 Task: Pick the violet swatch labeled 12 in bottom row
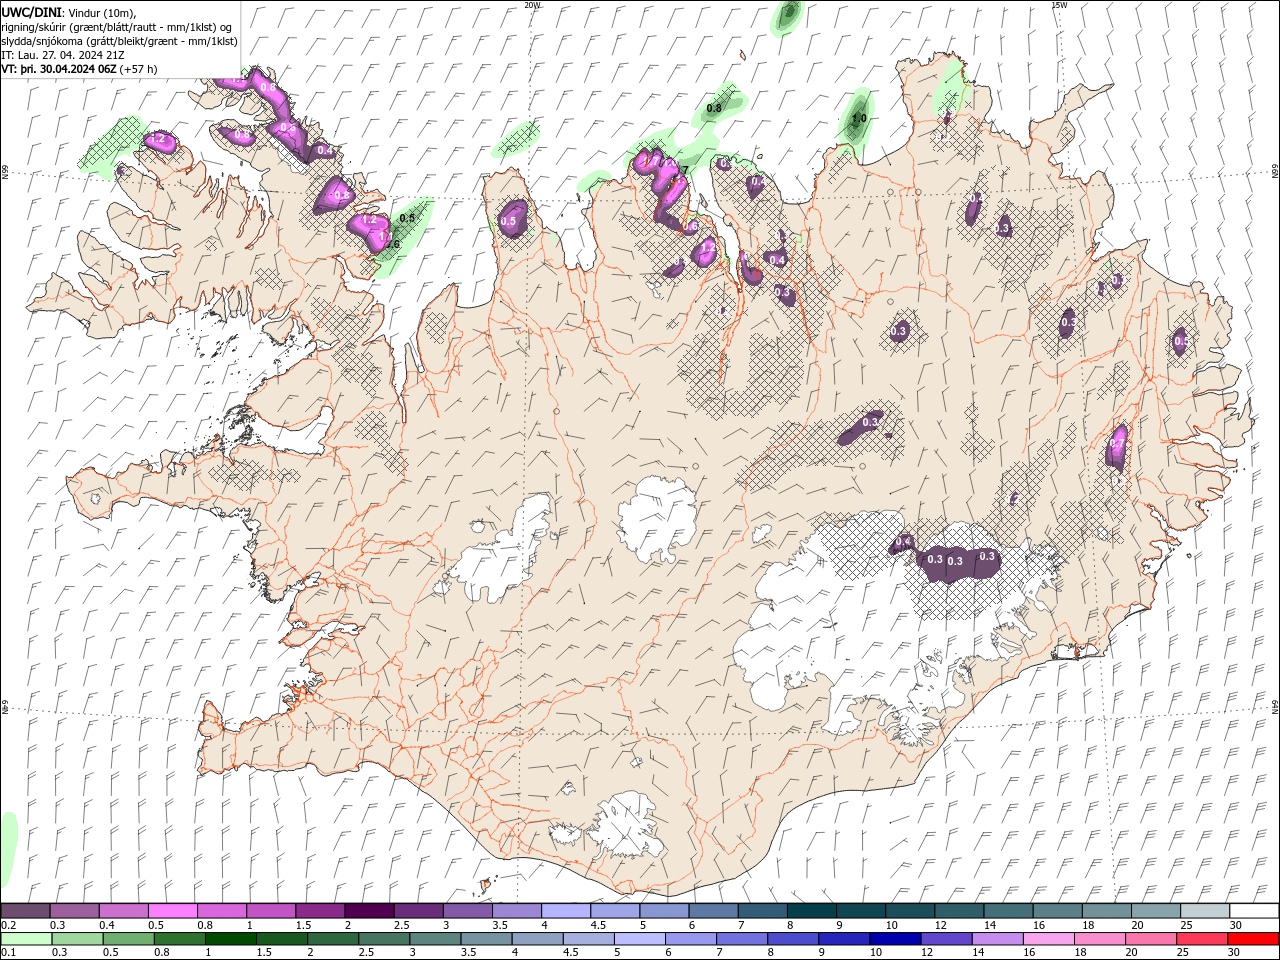[946, 939]
